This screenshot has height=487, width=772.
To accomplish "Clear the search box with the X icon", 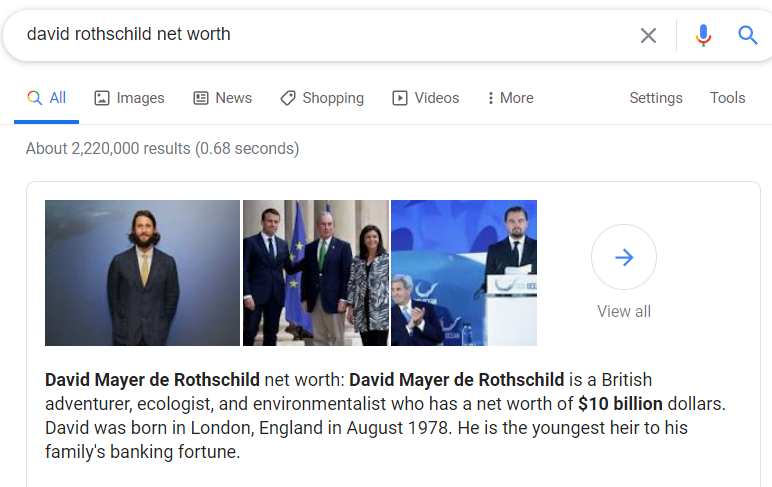I will coord(648,35).
